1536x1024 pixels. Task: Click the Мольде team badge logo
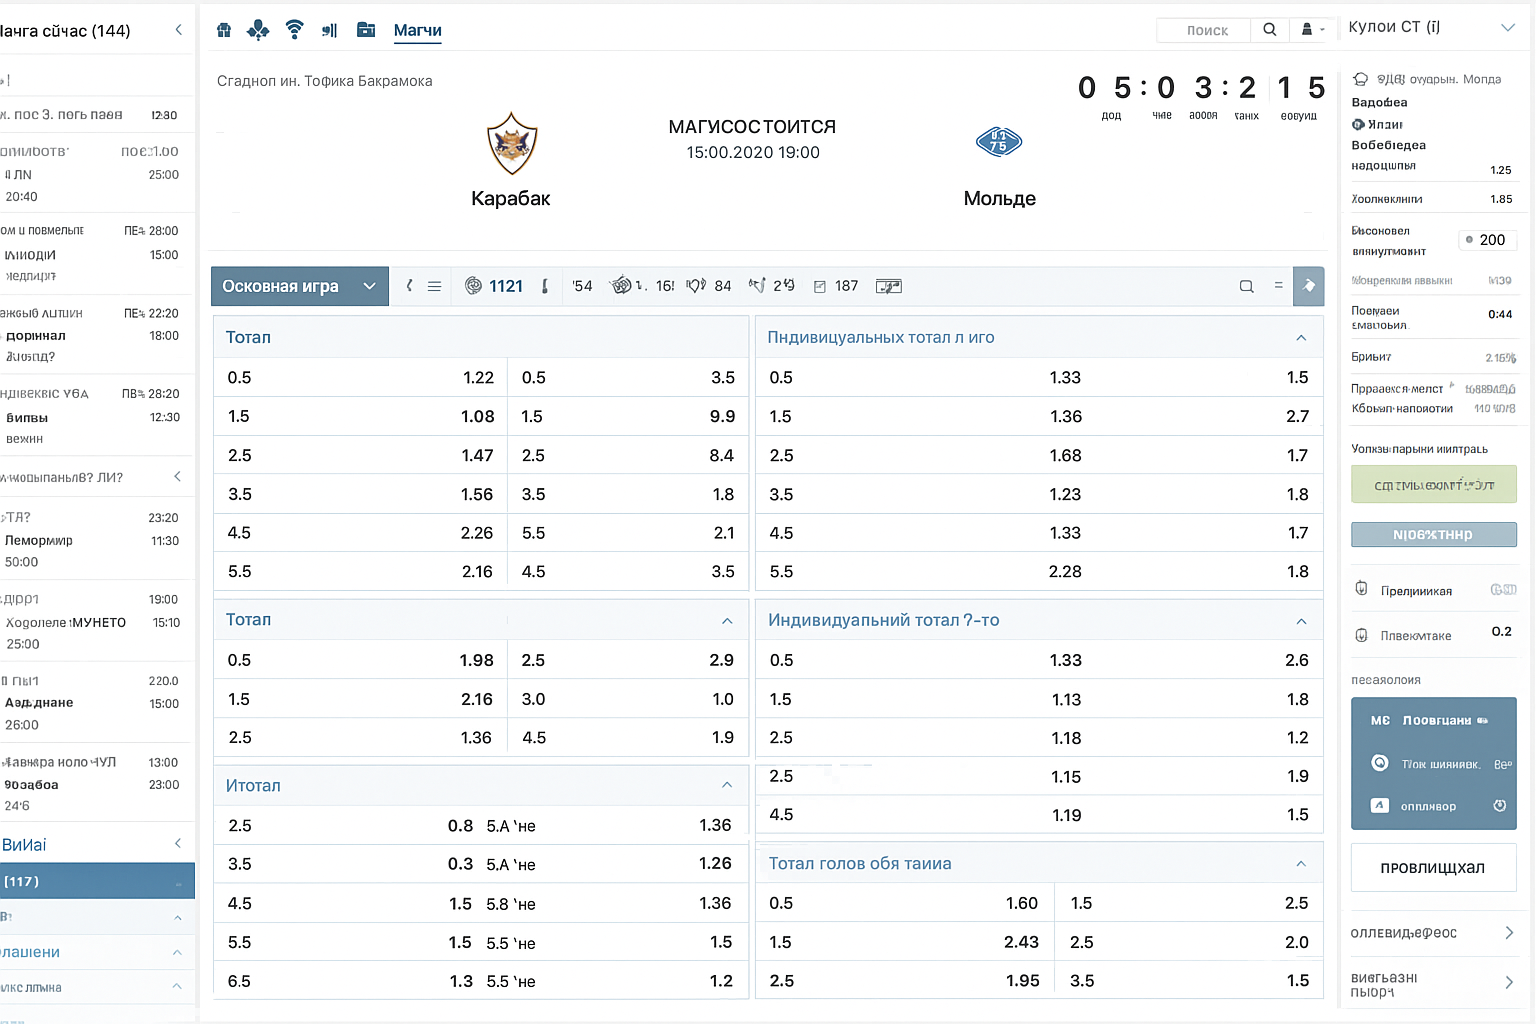pos(998,142)
